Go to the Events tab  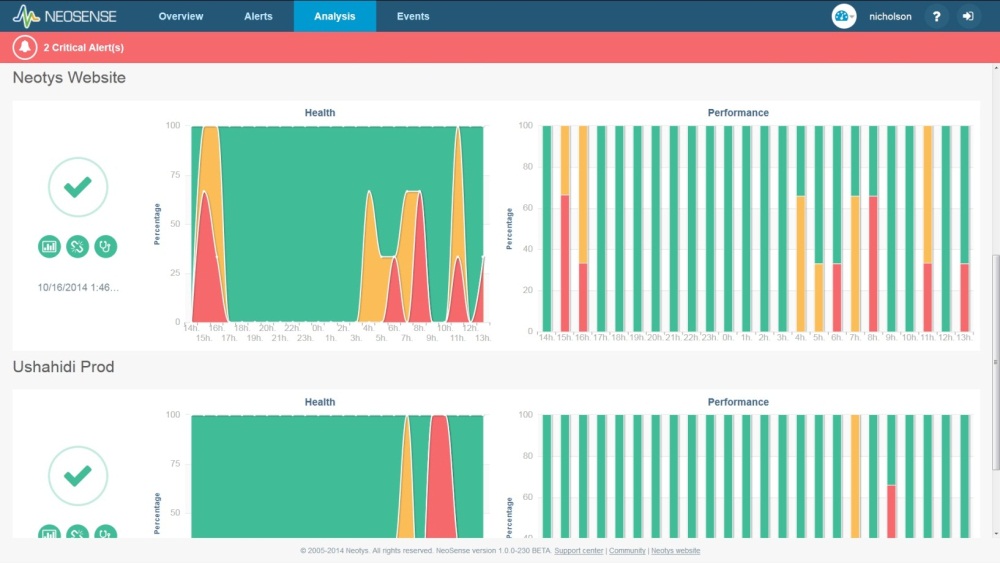[x=413, y=17]
